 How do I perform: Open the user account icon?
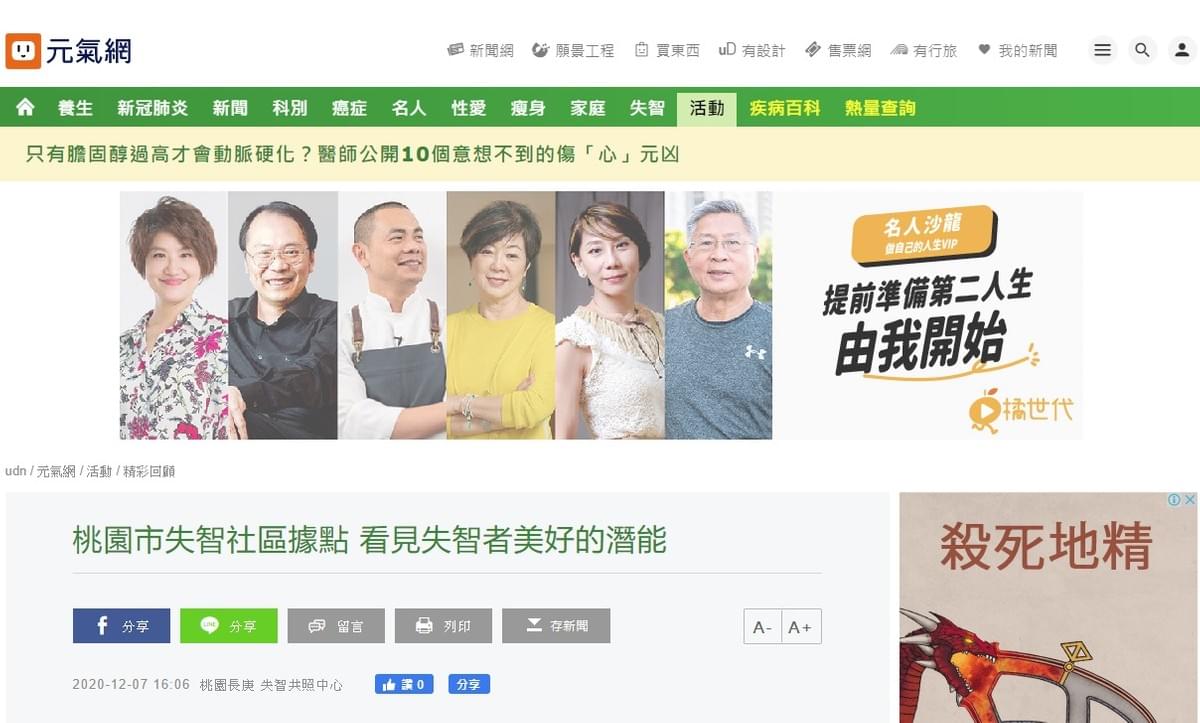coord(1182,50)
